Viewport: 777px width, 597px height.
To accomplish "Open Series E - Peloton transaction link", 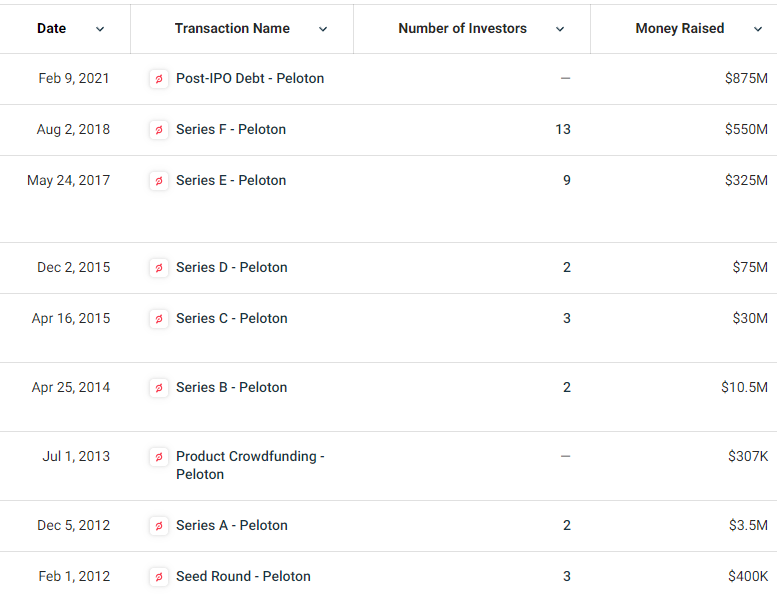I will (231, 180).
